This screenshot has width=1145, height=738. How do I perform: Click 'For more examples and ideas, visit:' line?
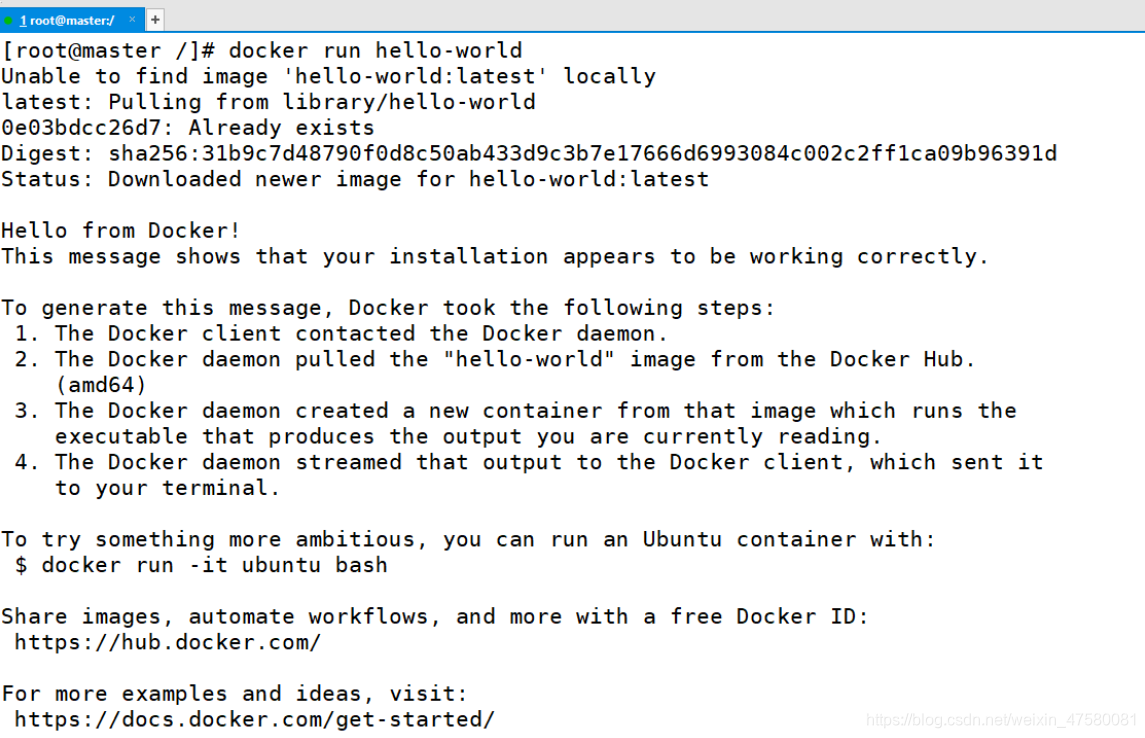[x=234, y=693]
